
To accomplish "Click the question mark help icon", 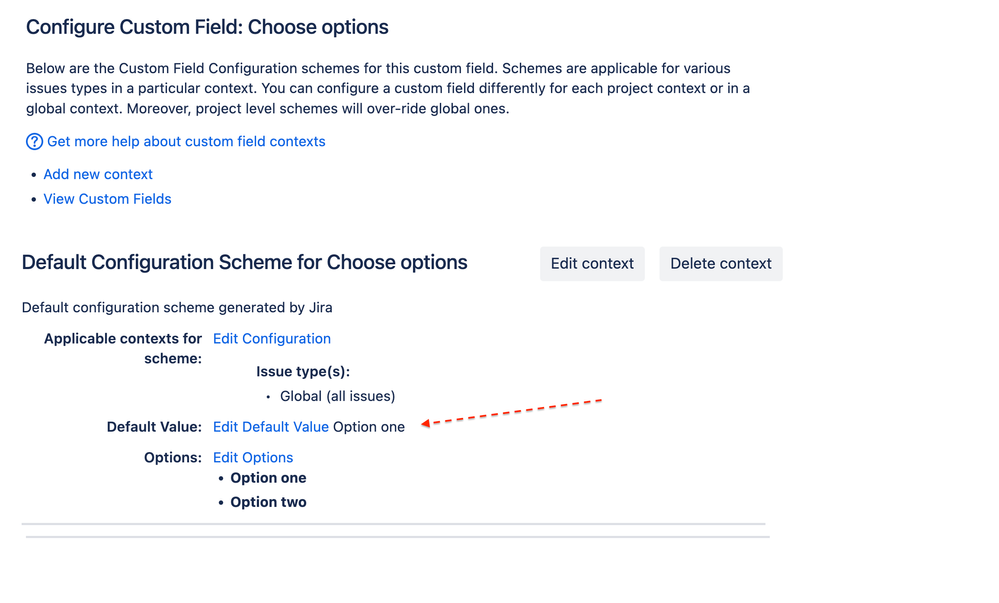I will 34,142.
